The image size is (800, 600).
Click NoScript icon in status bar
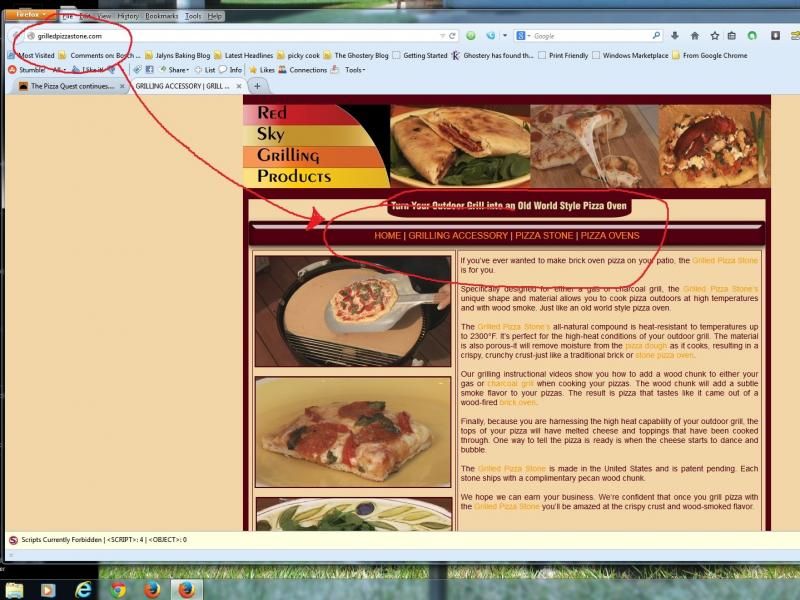14,540
